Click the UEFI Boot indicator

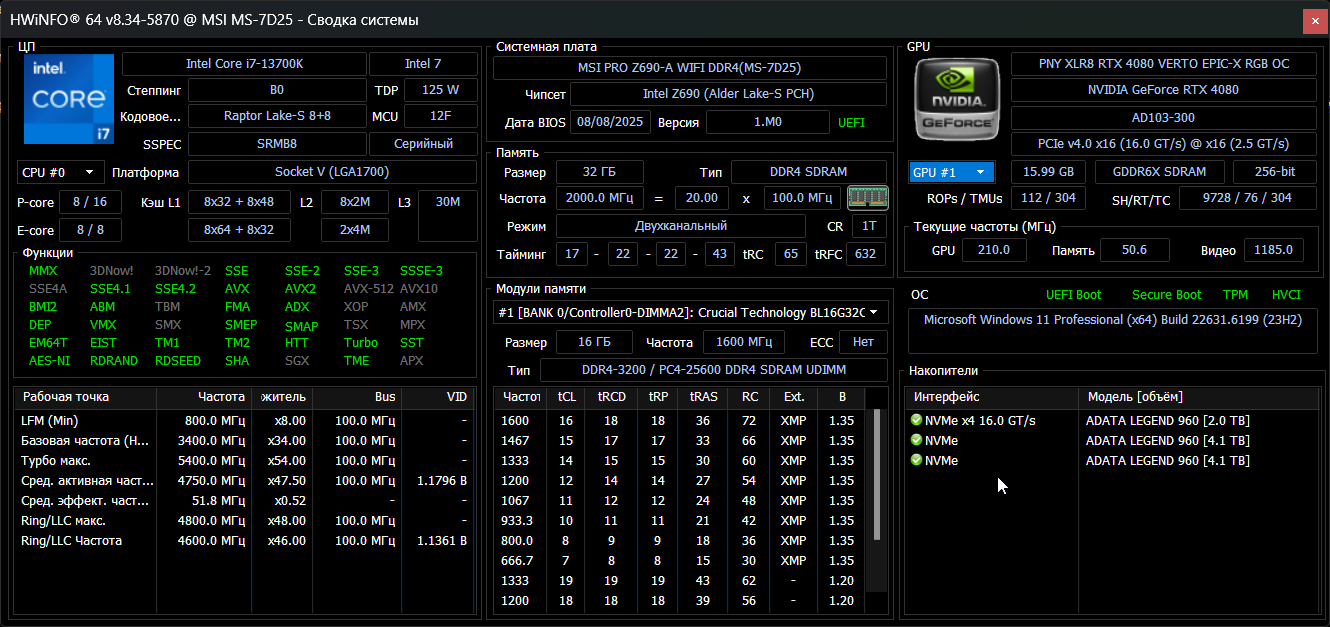pos(1073,295)
